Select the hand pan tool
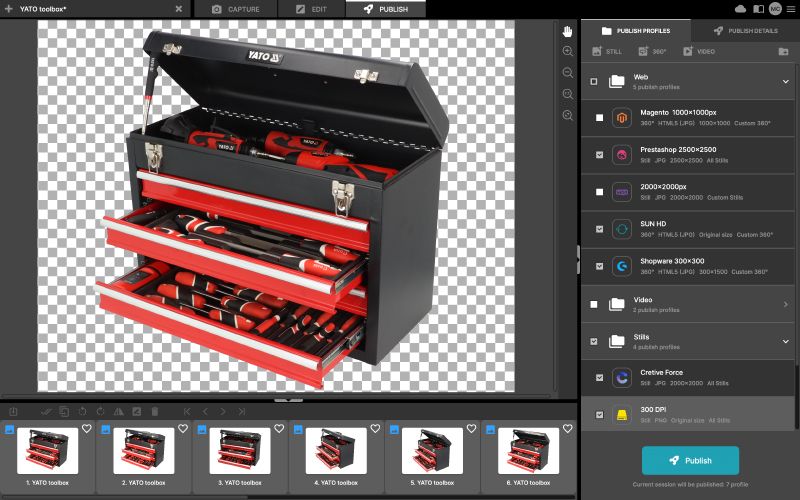The width and height of the screenshot is (800, 500). [x=568, y=30]
